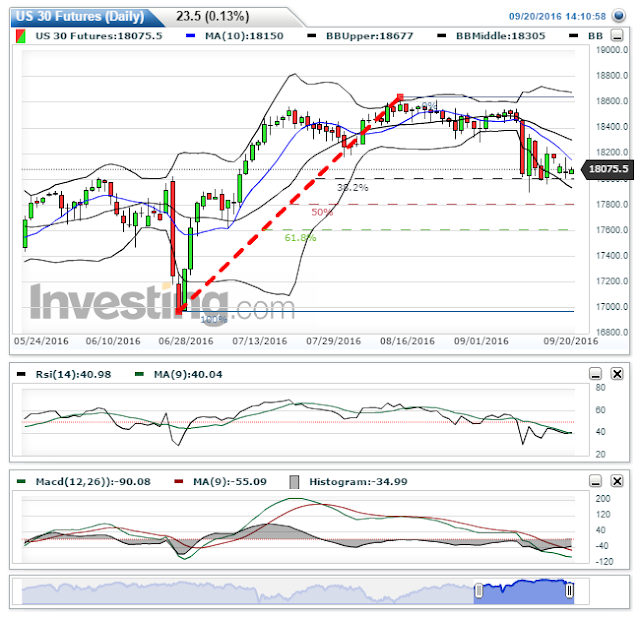This screenshot has width=640, height=617.
Task: Click the BBUpper legend marker
Action: click(x=311, y=36)
